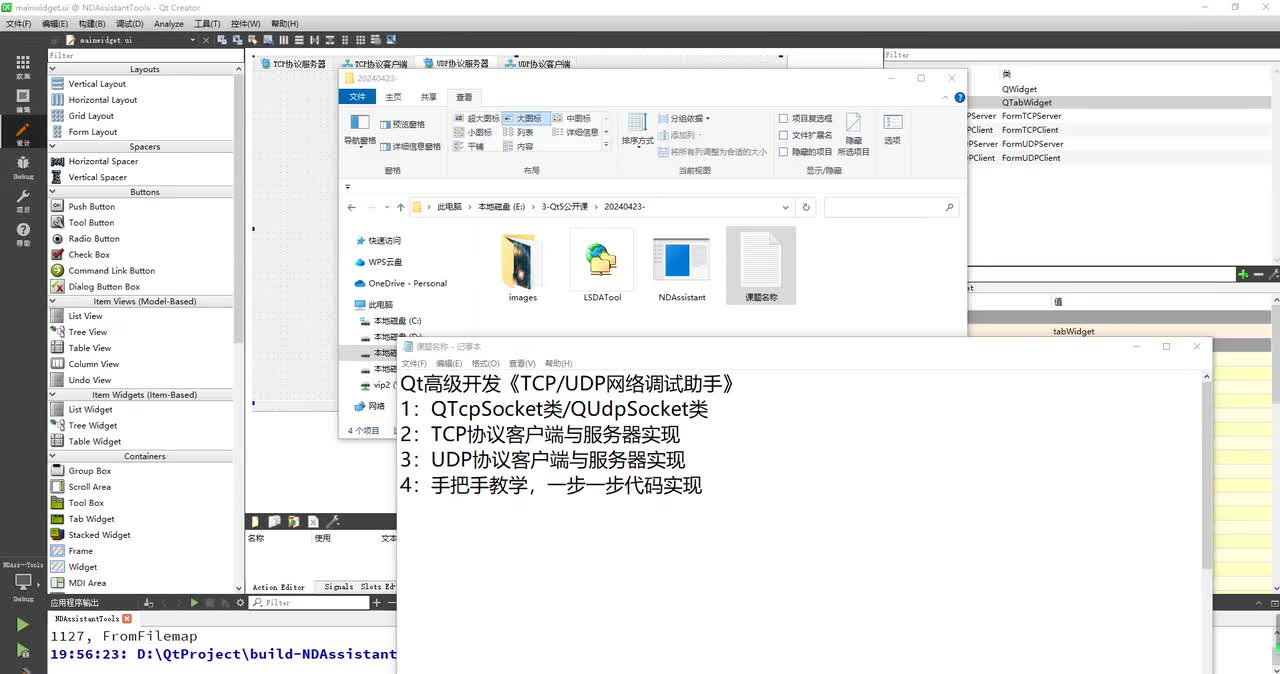Click the Explorer help question mark icon

coord(960,98)
